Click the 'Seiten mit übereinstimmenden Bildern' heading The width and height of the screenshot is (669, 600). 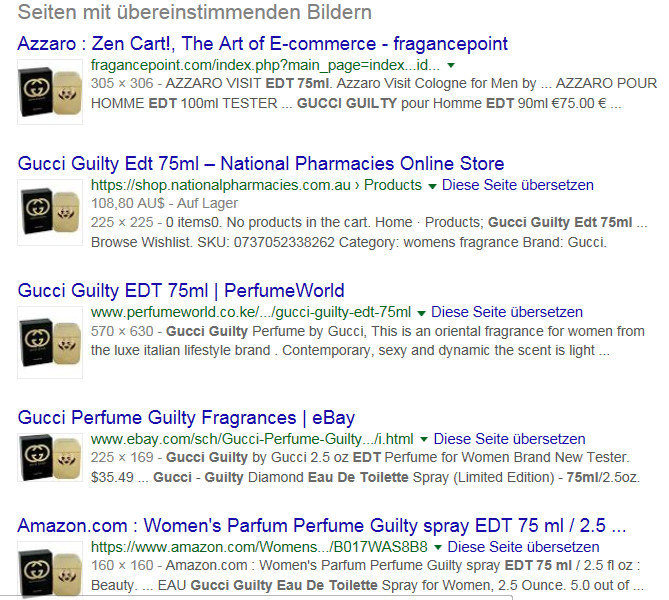pos(195,12)
